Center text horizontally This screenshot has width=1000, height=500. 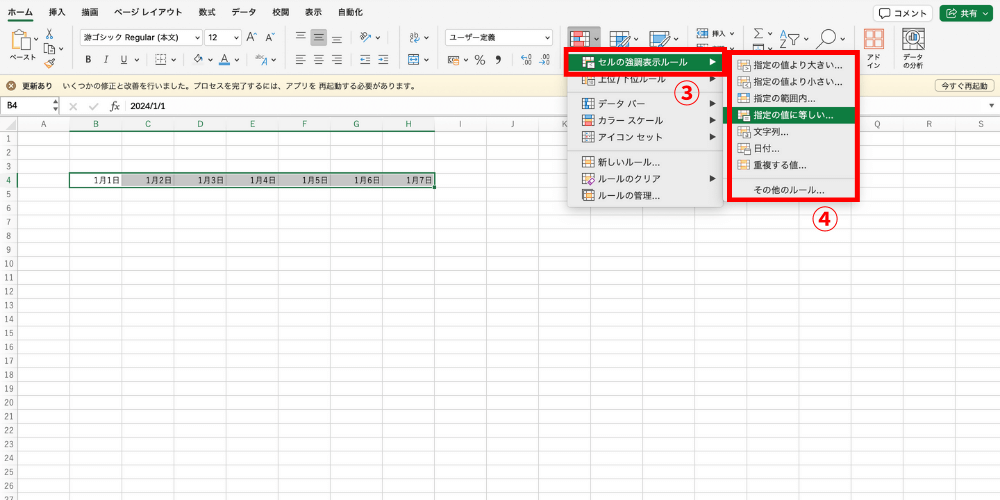pos(318,60)
